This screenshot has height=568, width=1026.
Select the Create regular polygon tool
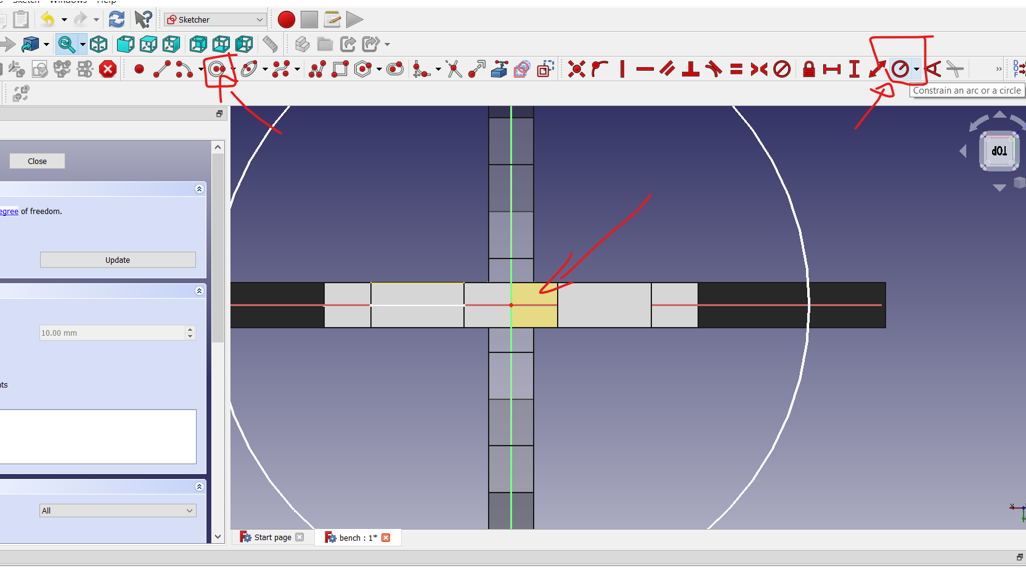363,69
